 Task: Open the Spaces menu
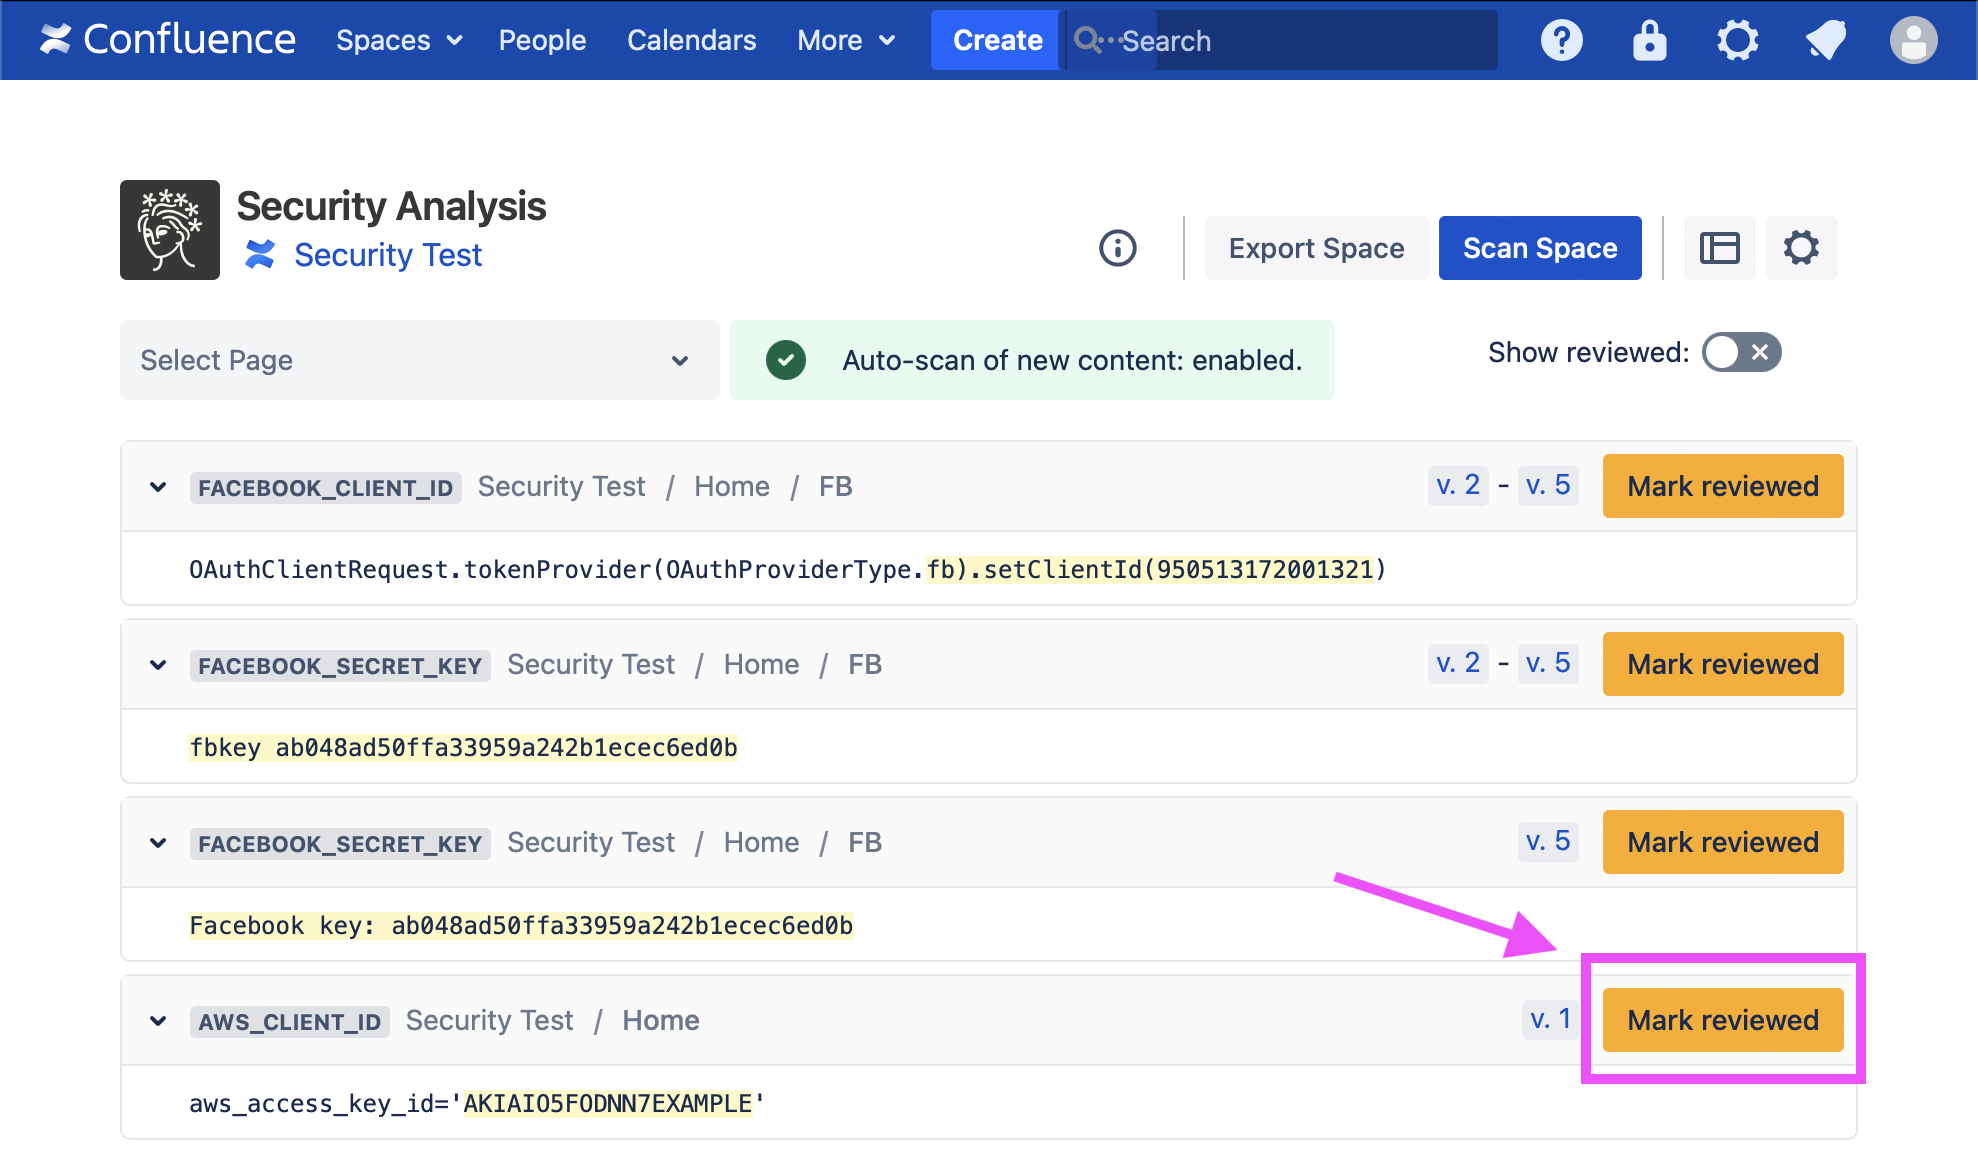click(x=398, y=41)
